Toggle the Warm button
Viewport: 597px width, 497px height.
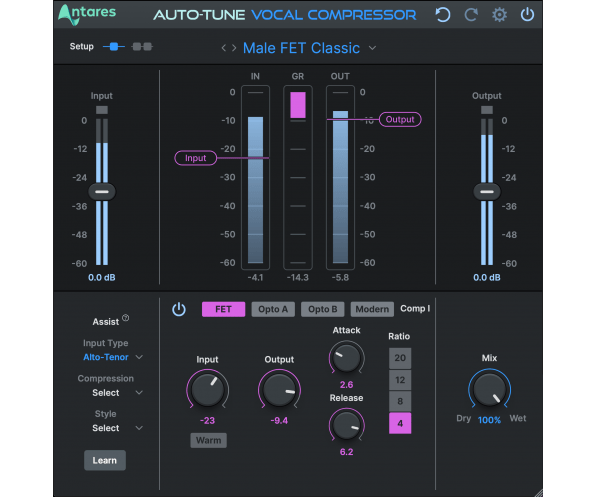click(x=208, y=440)
